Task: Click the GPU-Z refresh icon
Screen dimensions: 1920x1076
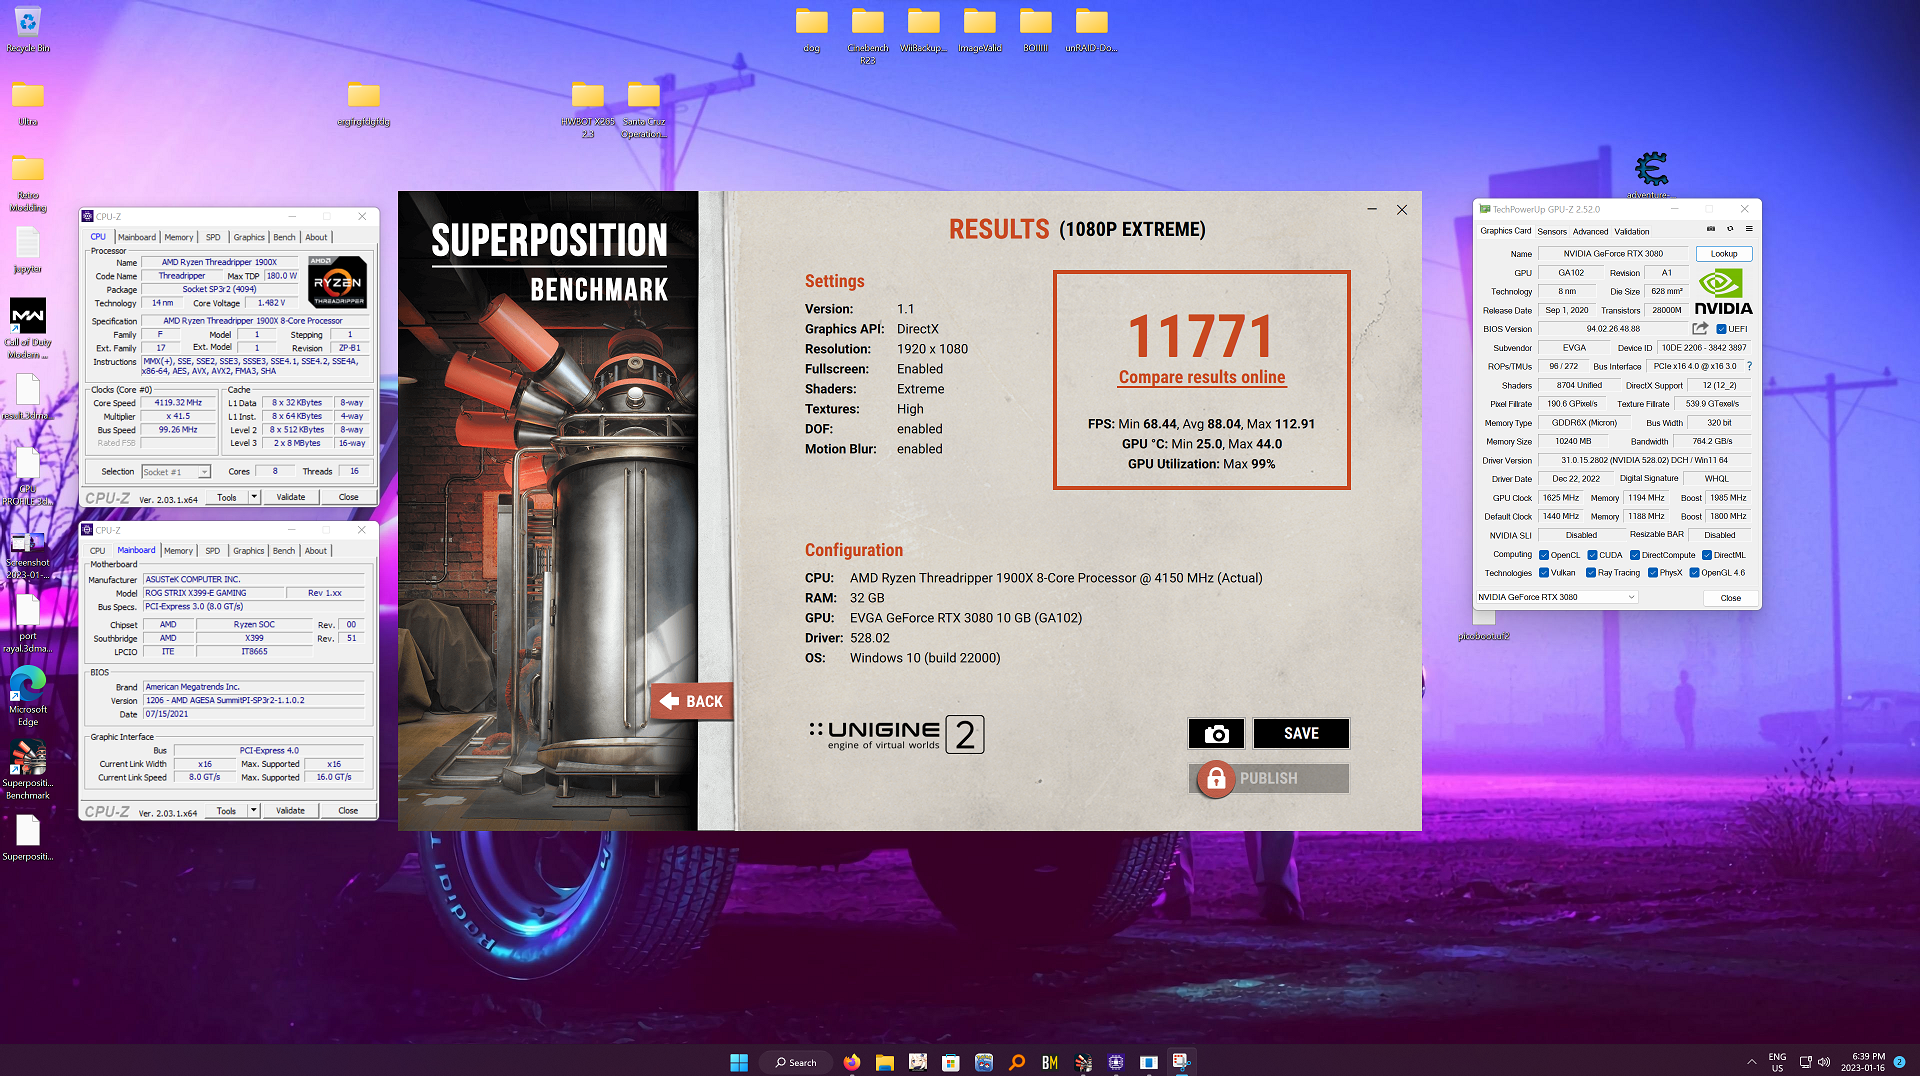Action: (1730, 229)
